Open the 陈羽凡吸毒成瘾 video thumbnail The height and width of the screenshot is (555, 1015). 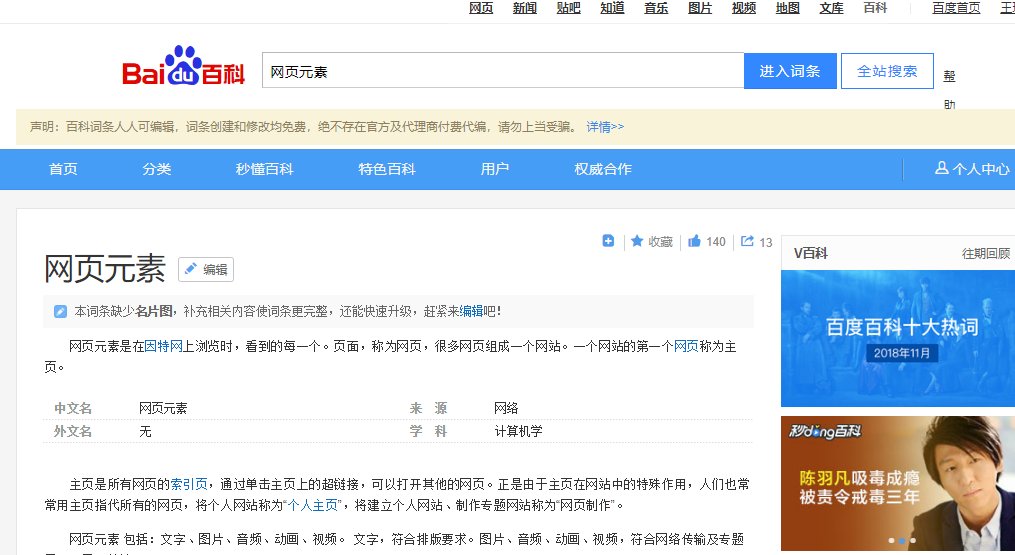tap(898, 483)
